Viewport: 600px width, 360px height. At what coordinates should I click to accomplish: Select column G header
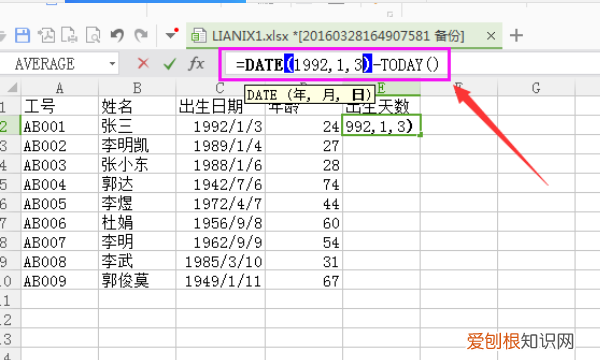pyautogui.click(x=536, y=88)
